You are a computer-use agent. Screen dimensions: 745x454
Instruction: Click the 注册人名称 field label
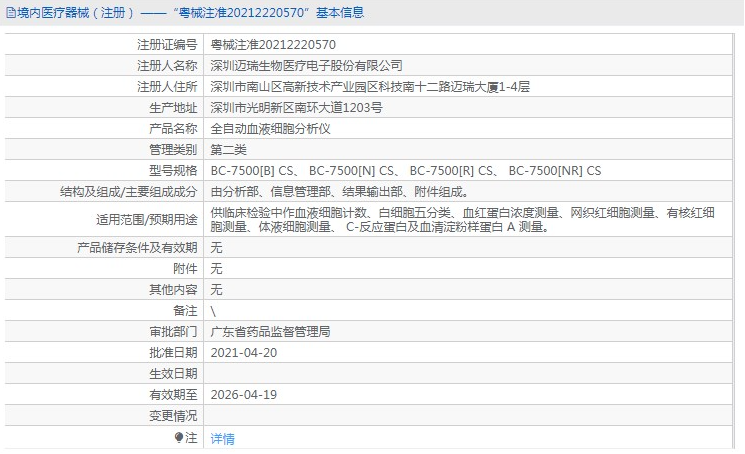click(167, 66)
